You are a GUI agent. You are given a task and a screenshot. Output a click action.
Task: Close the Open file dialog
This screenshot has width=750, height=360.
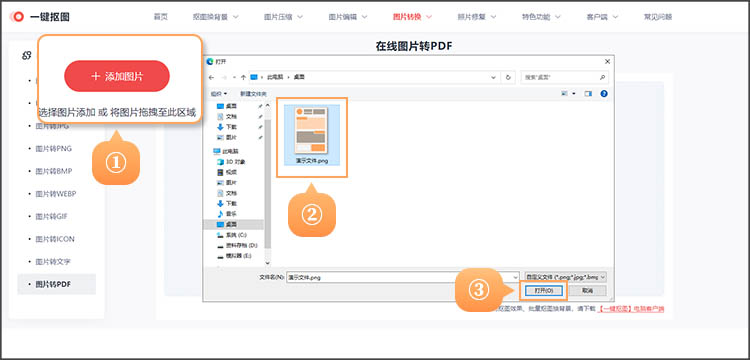607,62
